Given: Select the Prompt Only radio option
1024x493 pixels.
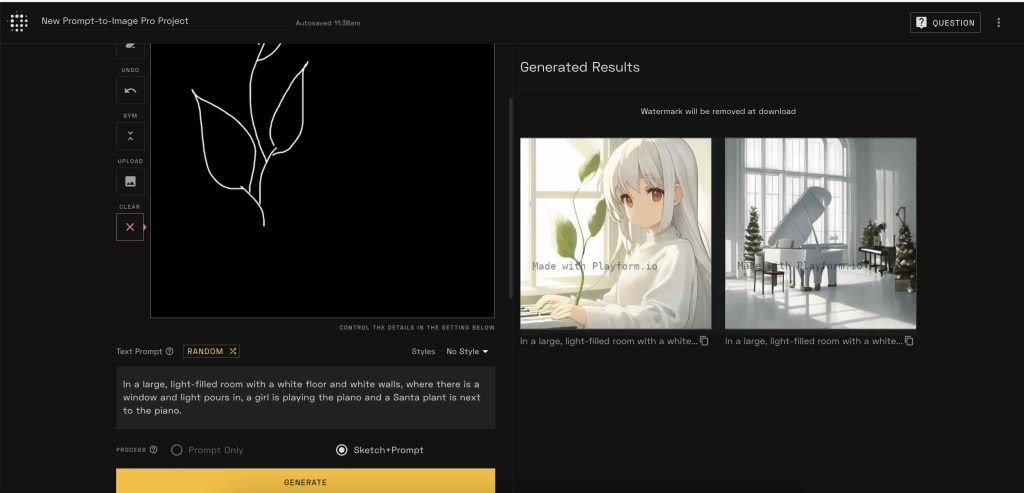Looking at the screenshot, I should coord(177,450).
